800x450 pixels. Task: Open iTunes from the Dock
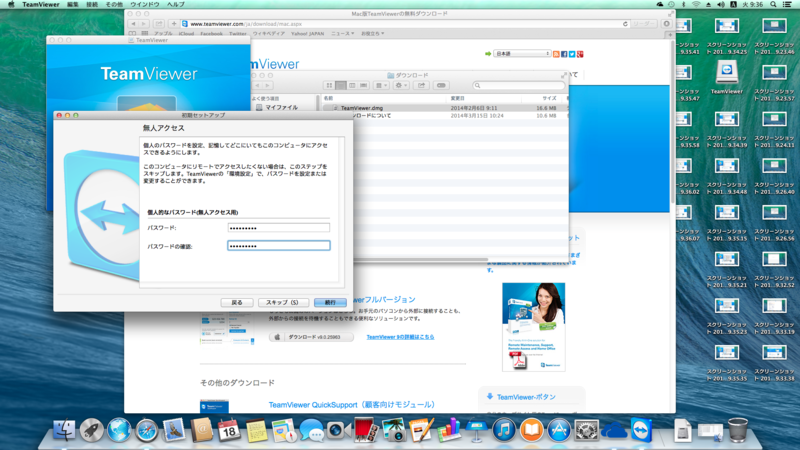point(504,430)
